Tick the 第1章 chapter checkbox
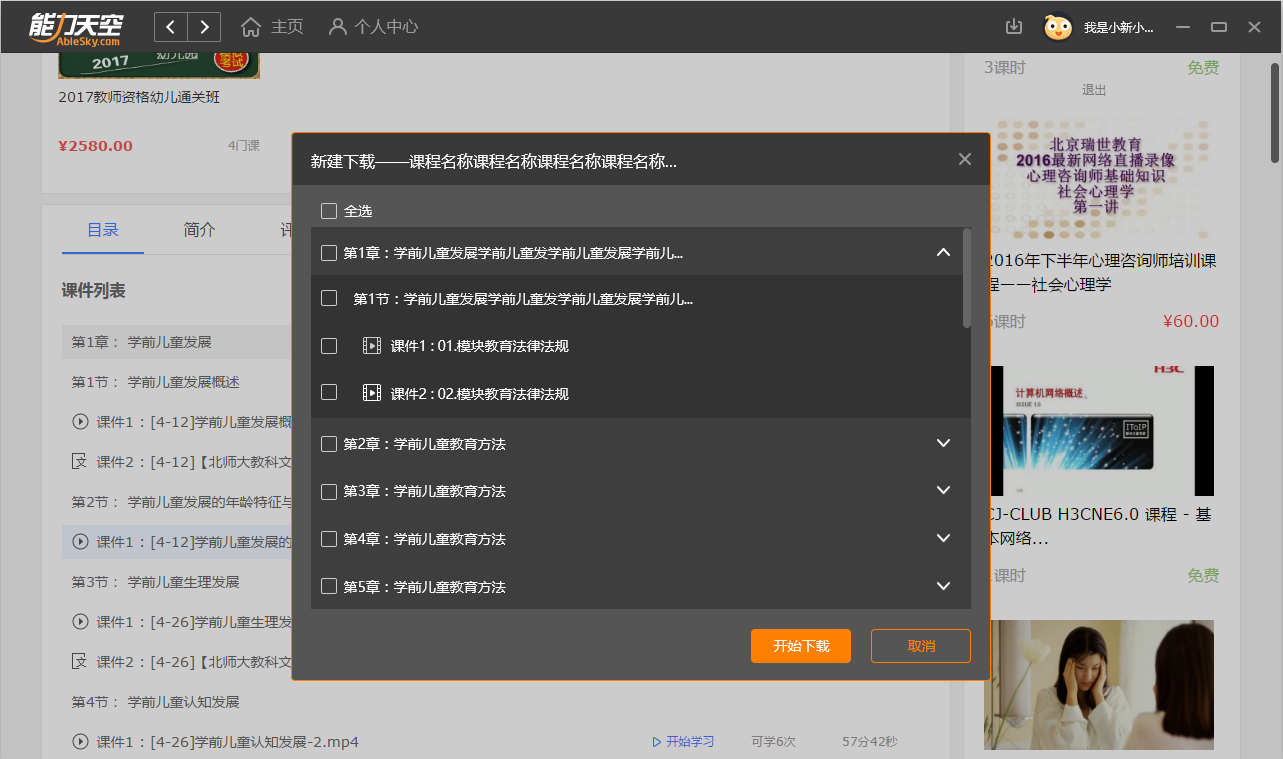 coord(329,253)
